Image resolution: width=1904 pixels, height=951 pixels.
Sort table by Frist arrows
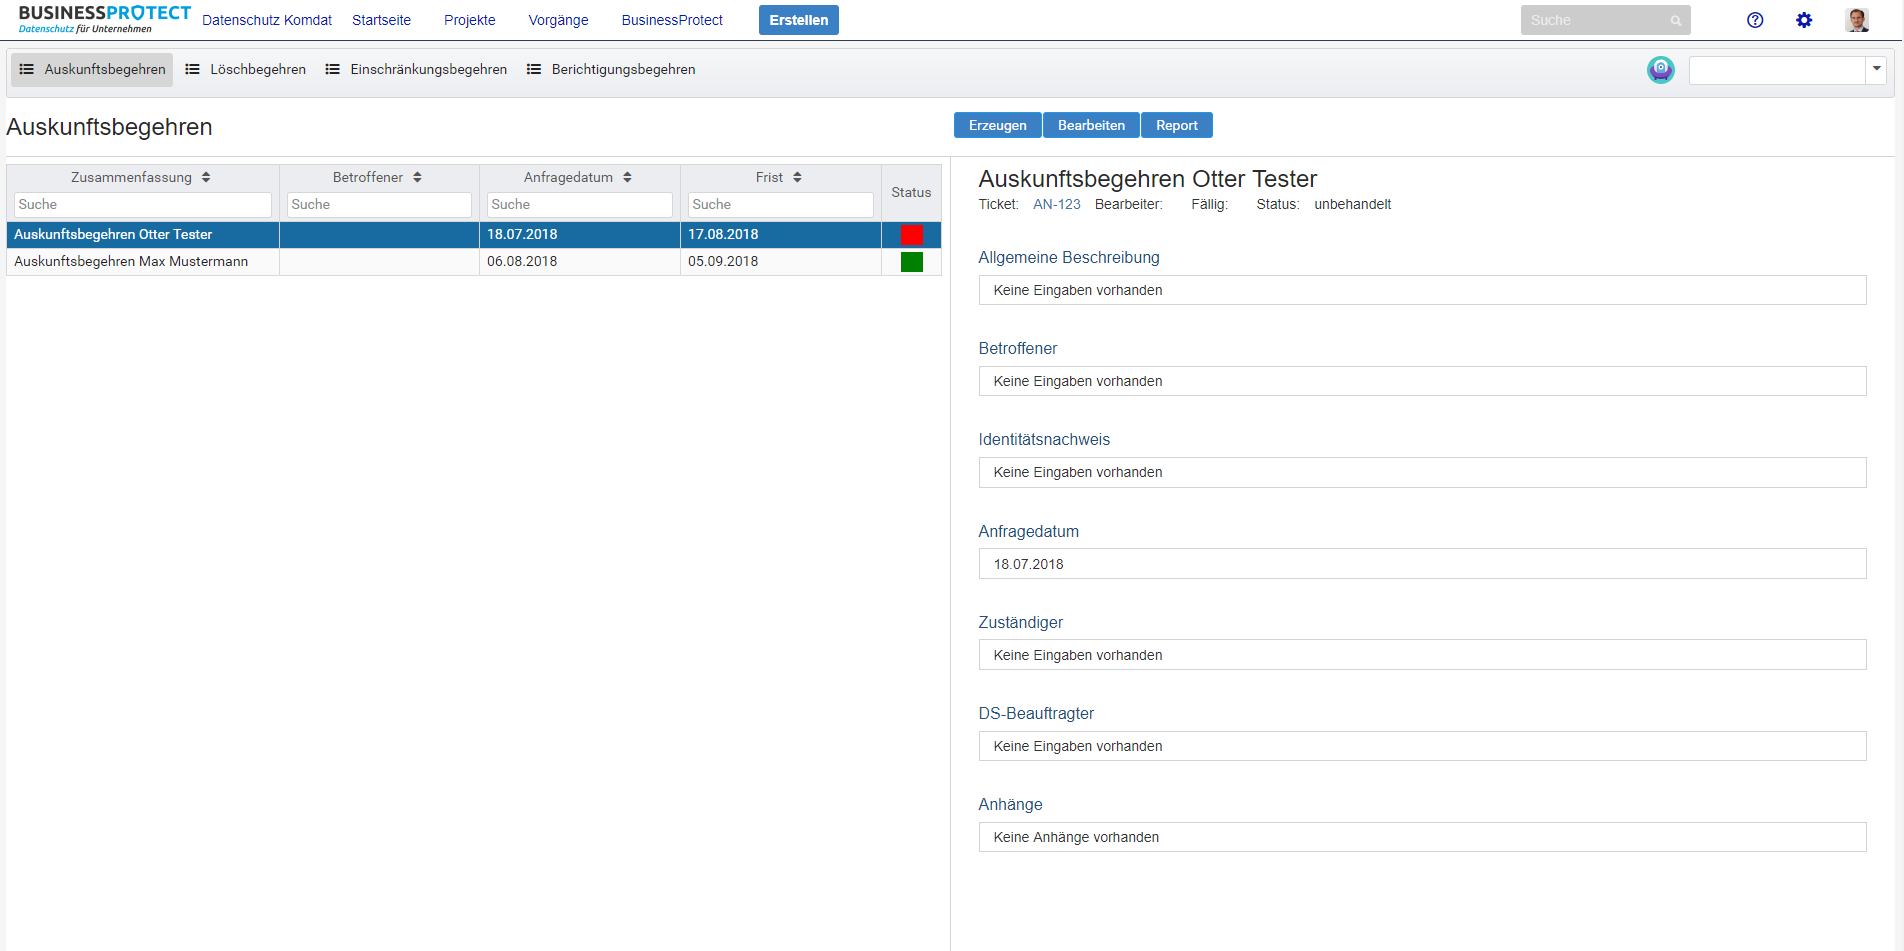click(x=797, y=177)
